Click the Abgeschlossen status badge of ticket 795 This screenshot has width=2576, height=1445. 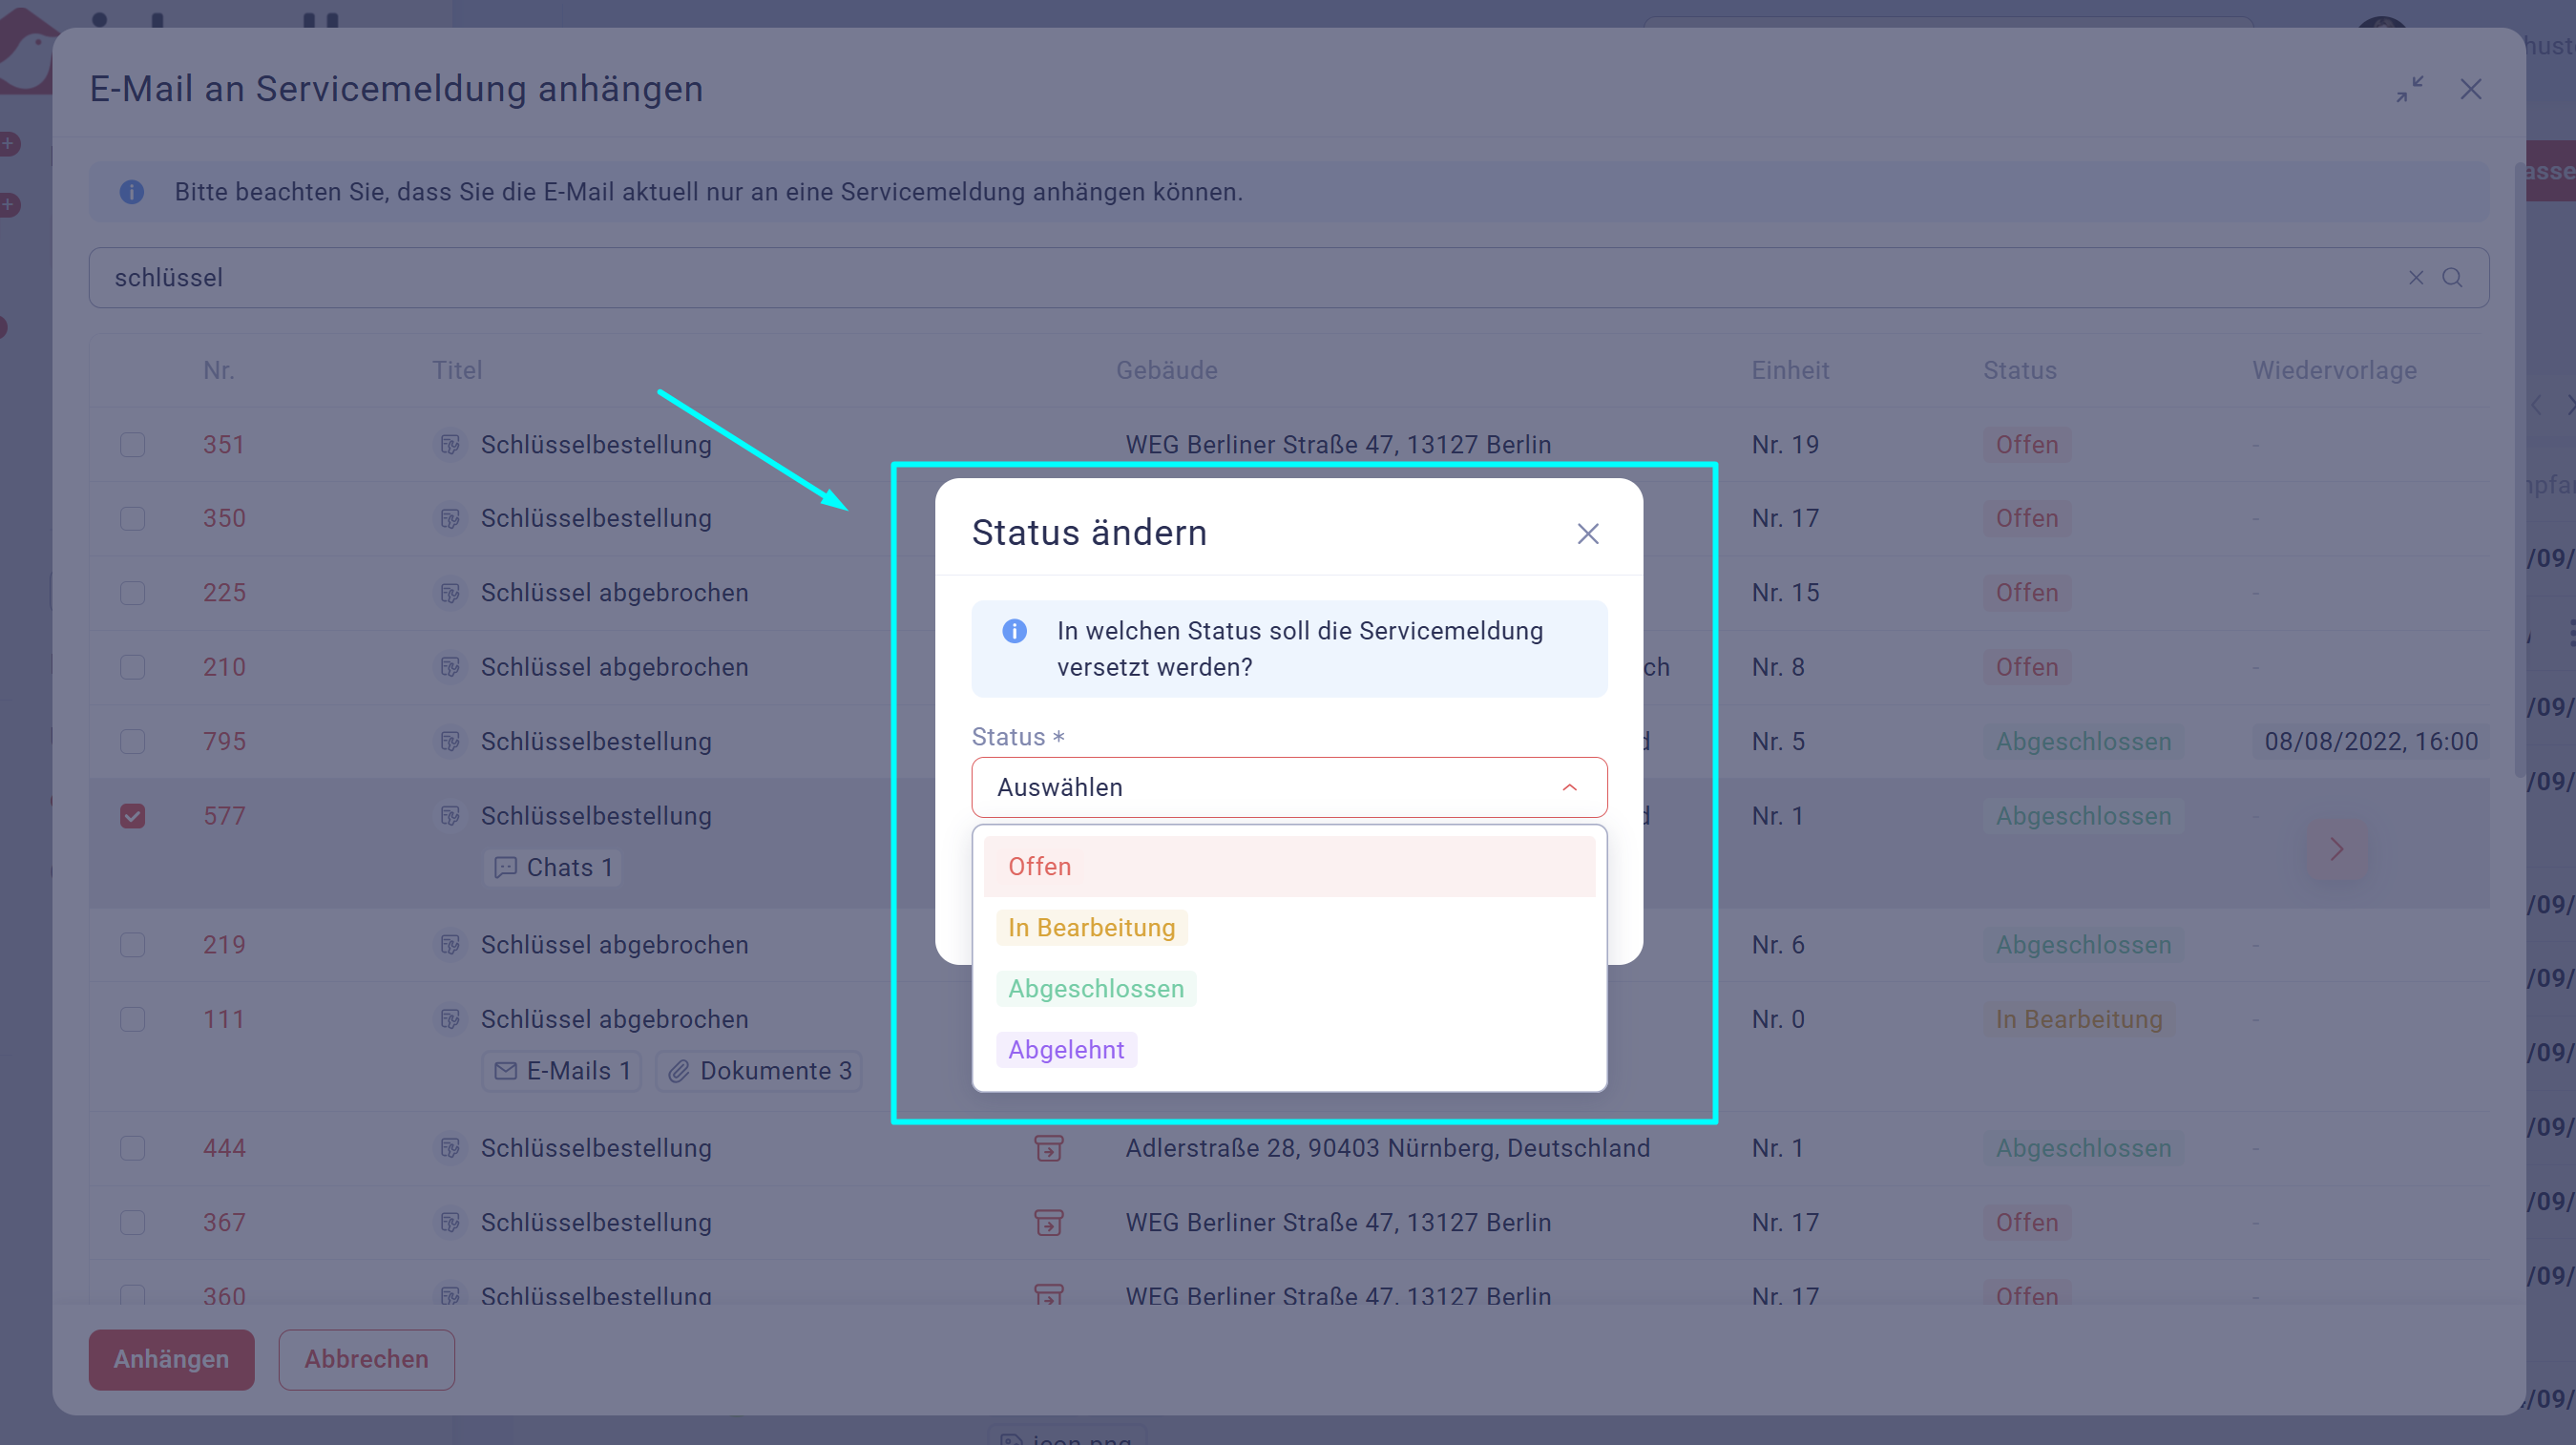[x=2083, y=742]
